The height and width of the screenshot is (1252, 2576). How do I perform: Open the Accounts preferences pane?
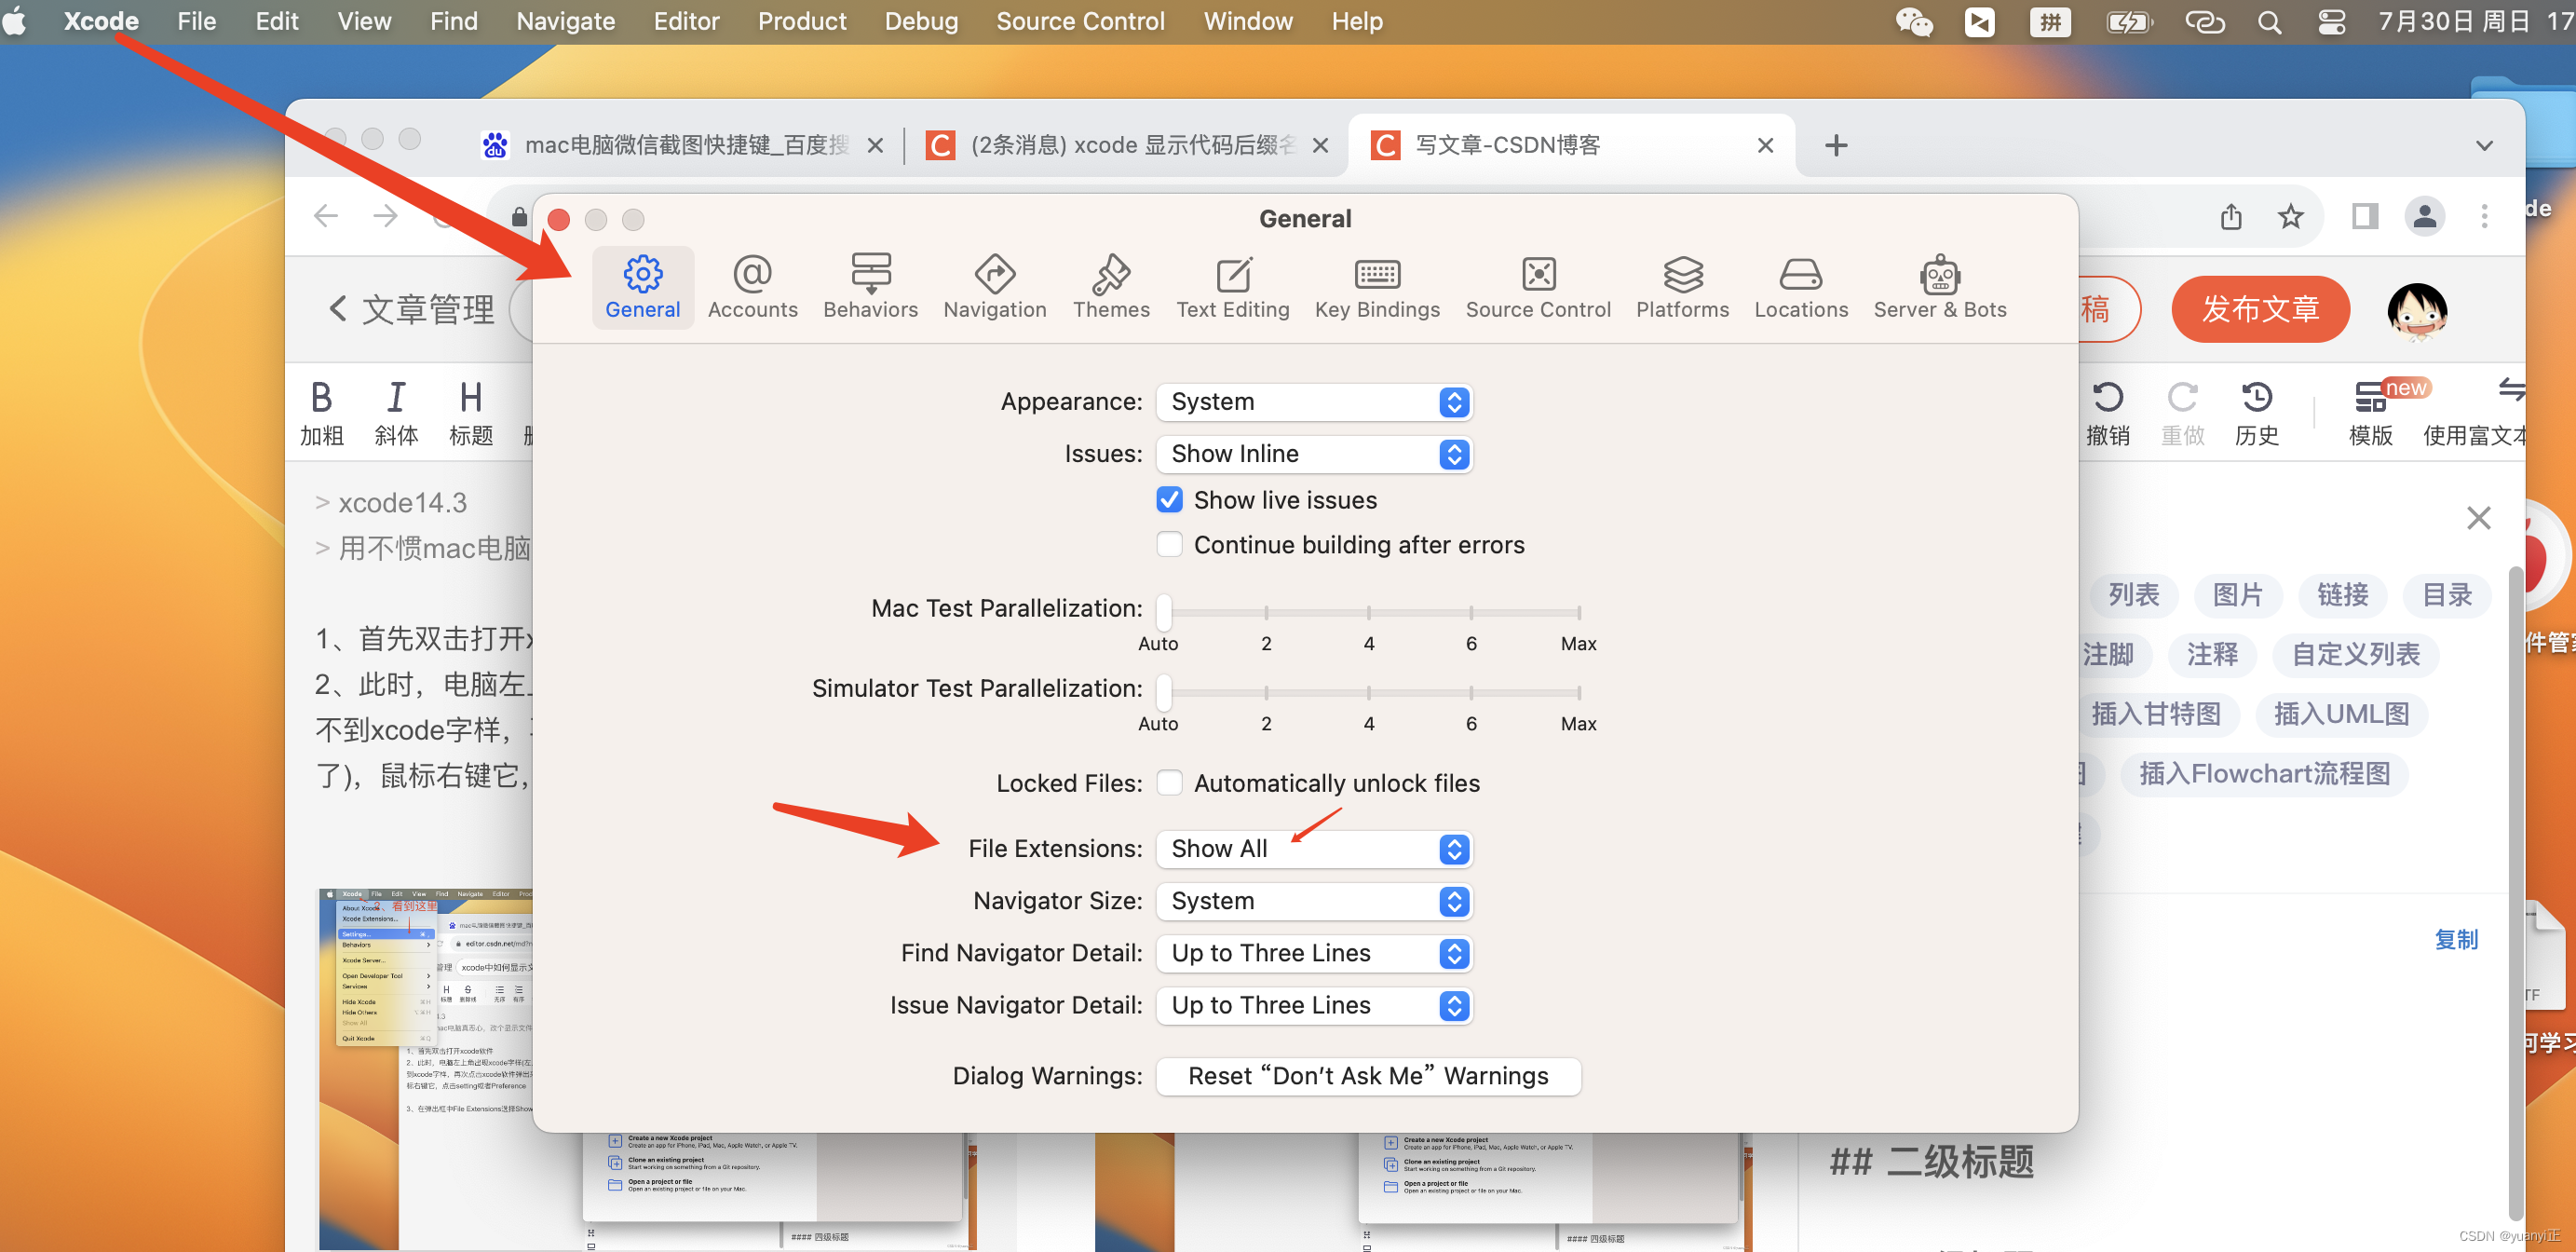click(x=752, y=286)
